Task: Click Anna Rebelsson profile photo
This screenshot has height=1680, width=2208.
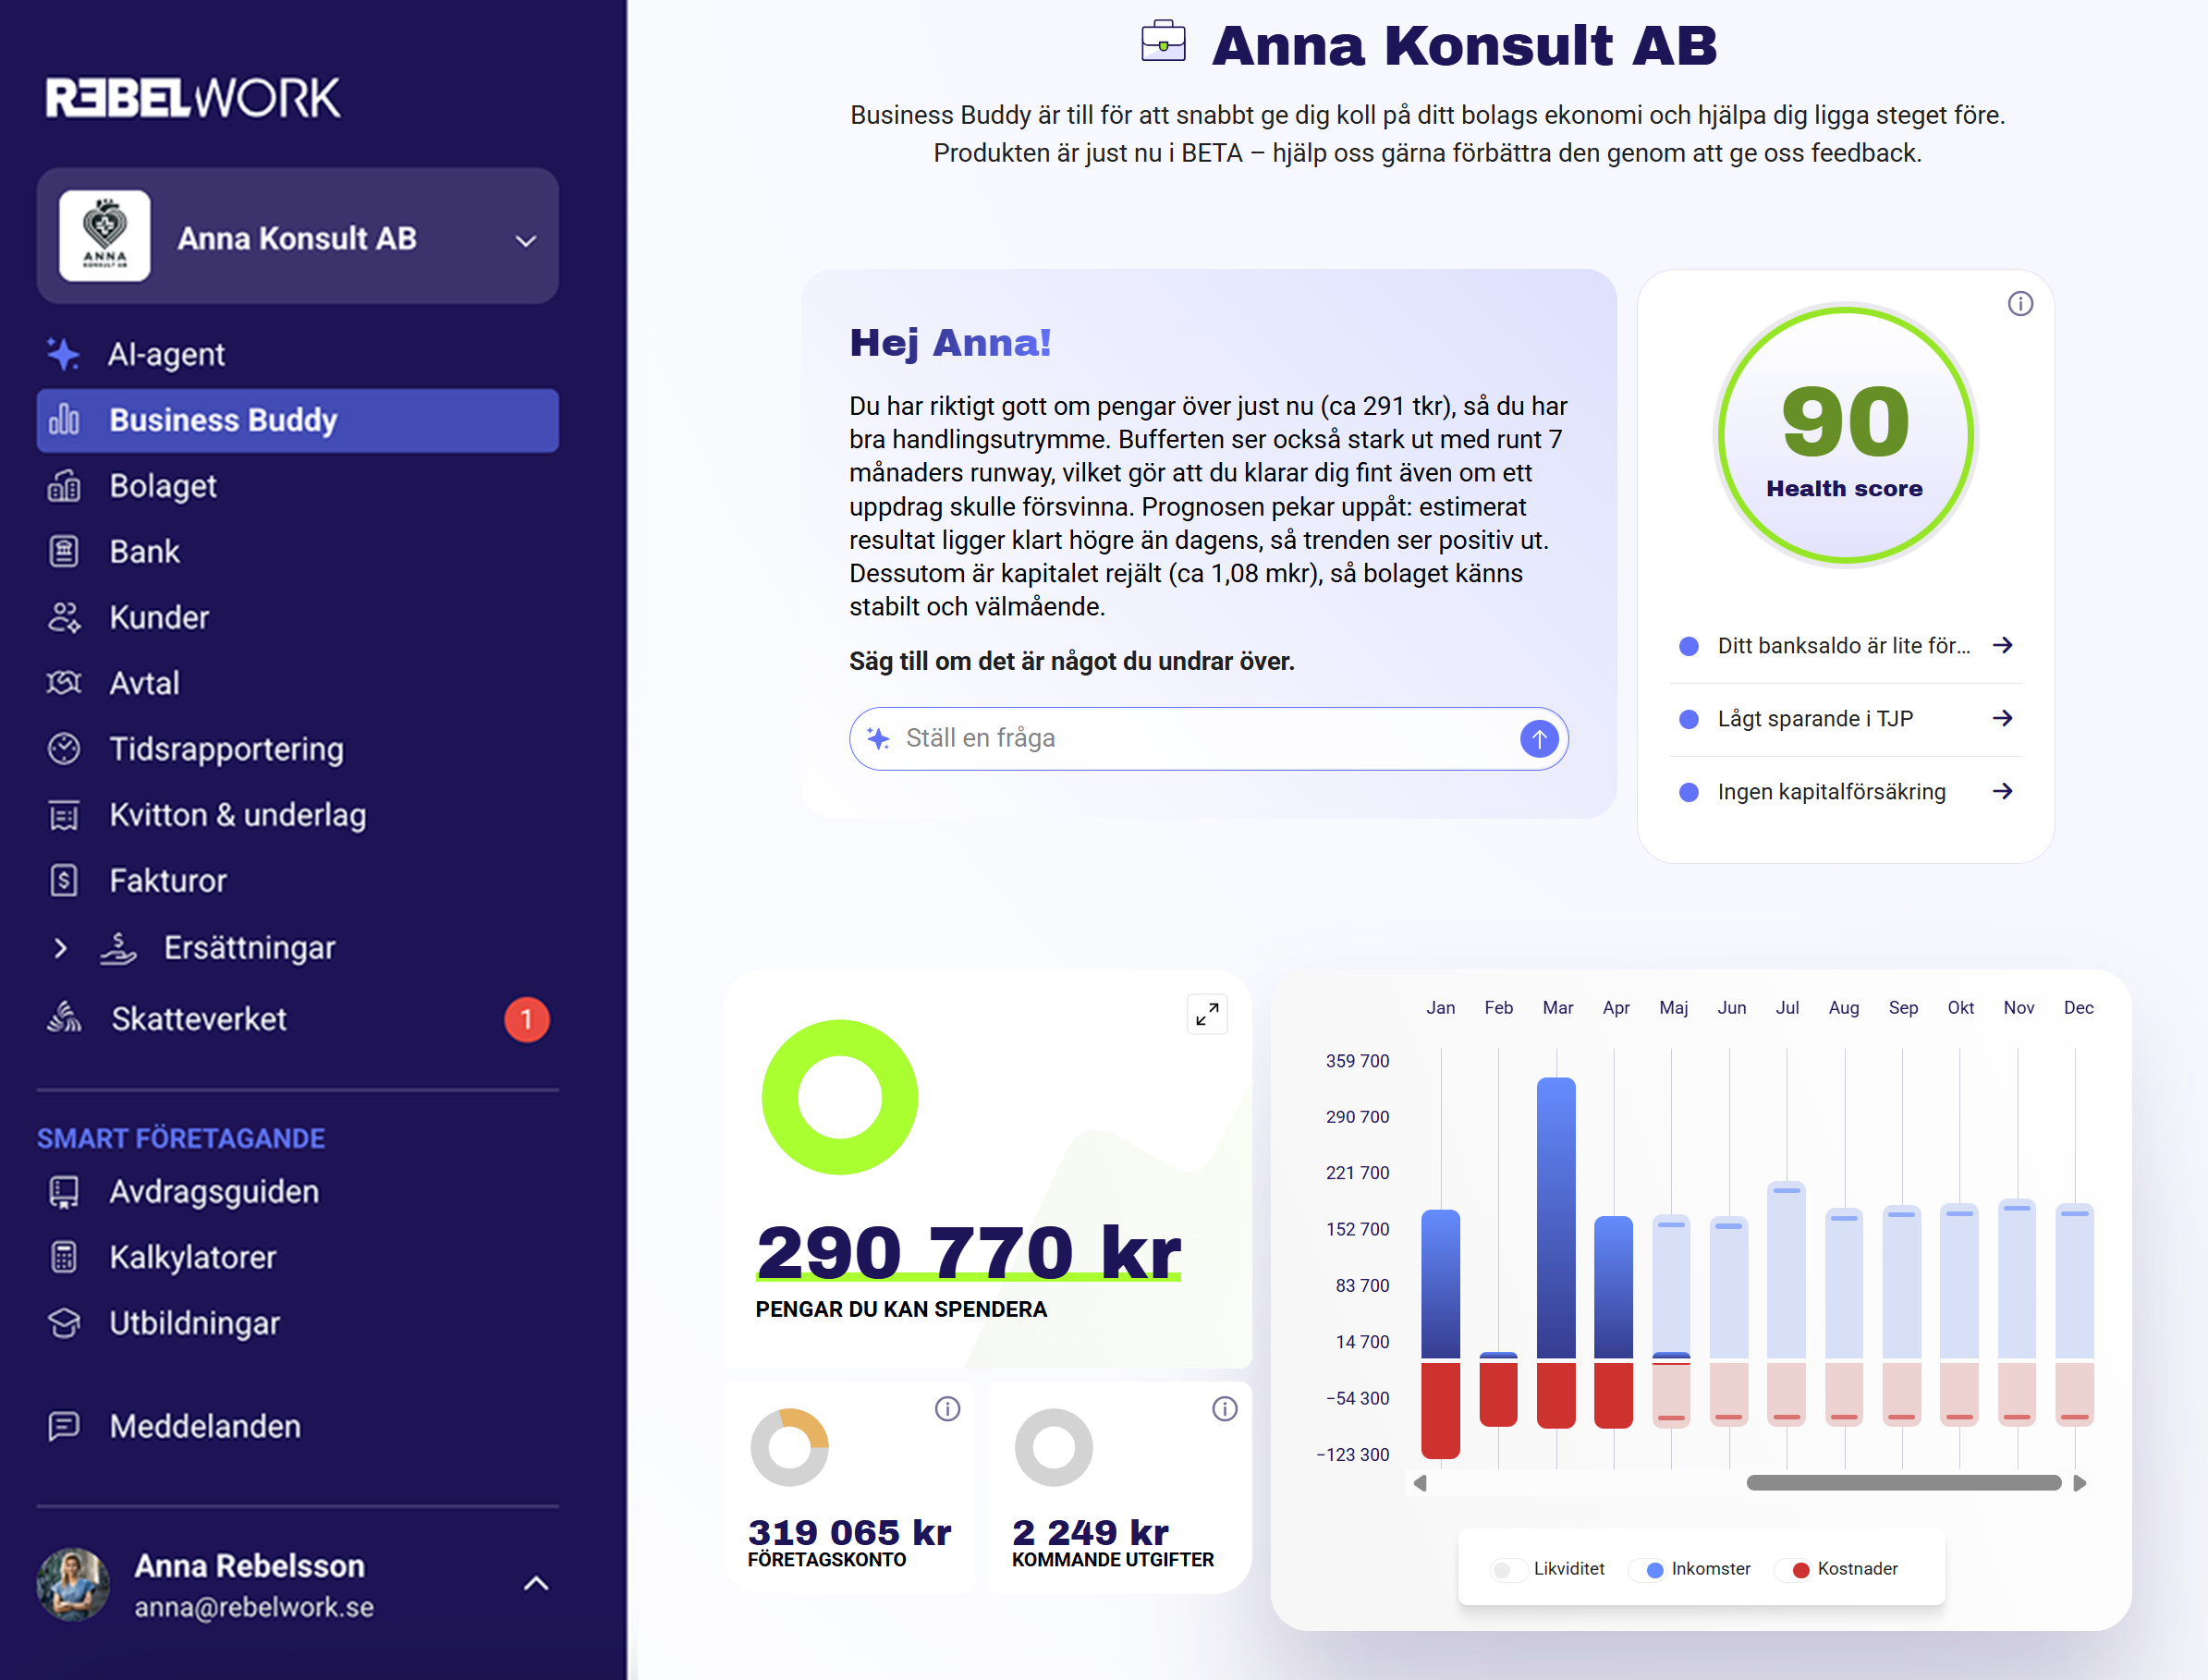Action: [73, 1584]
